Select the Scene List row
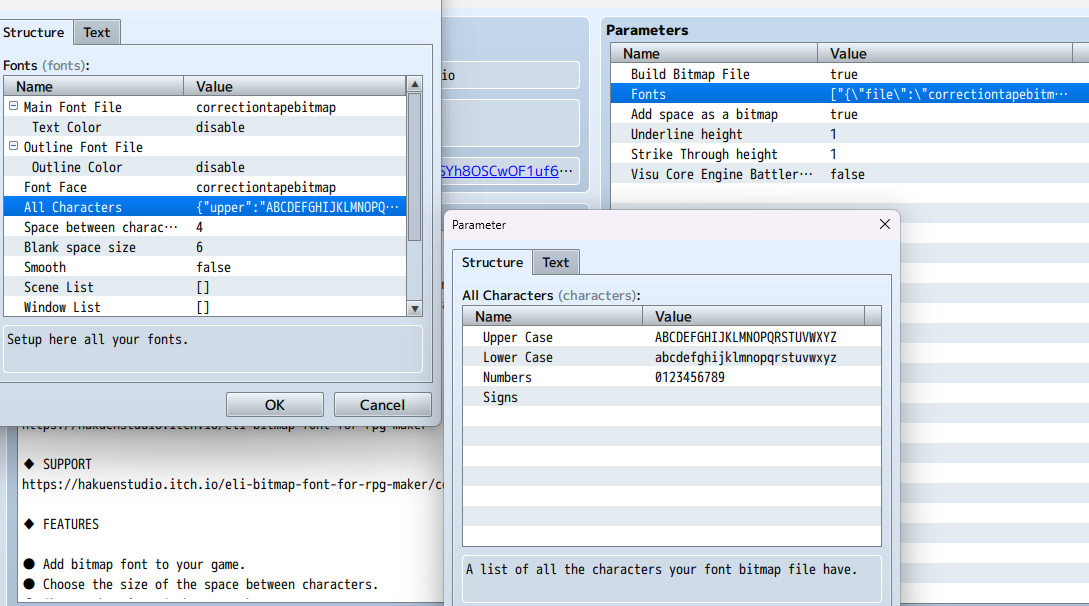Viewport: 1089px width, 606px height. [205, 287]
